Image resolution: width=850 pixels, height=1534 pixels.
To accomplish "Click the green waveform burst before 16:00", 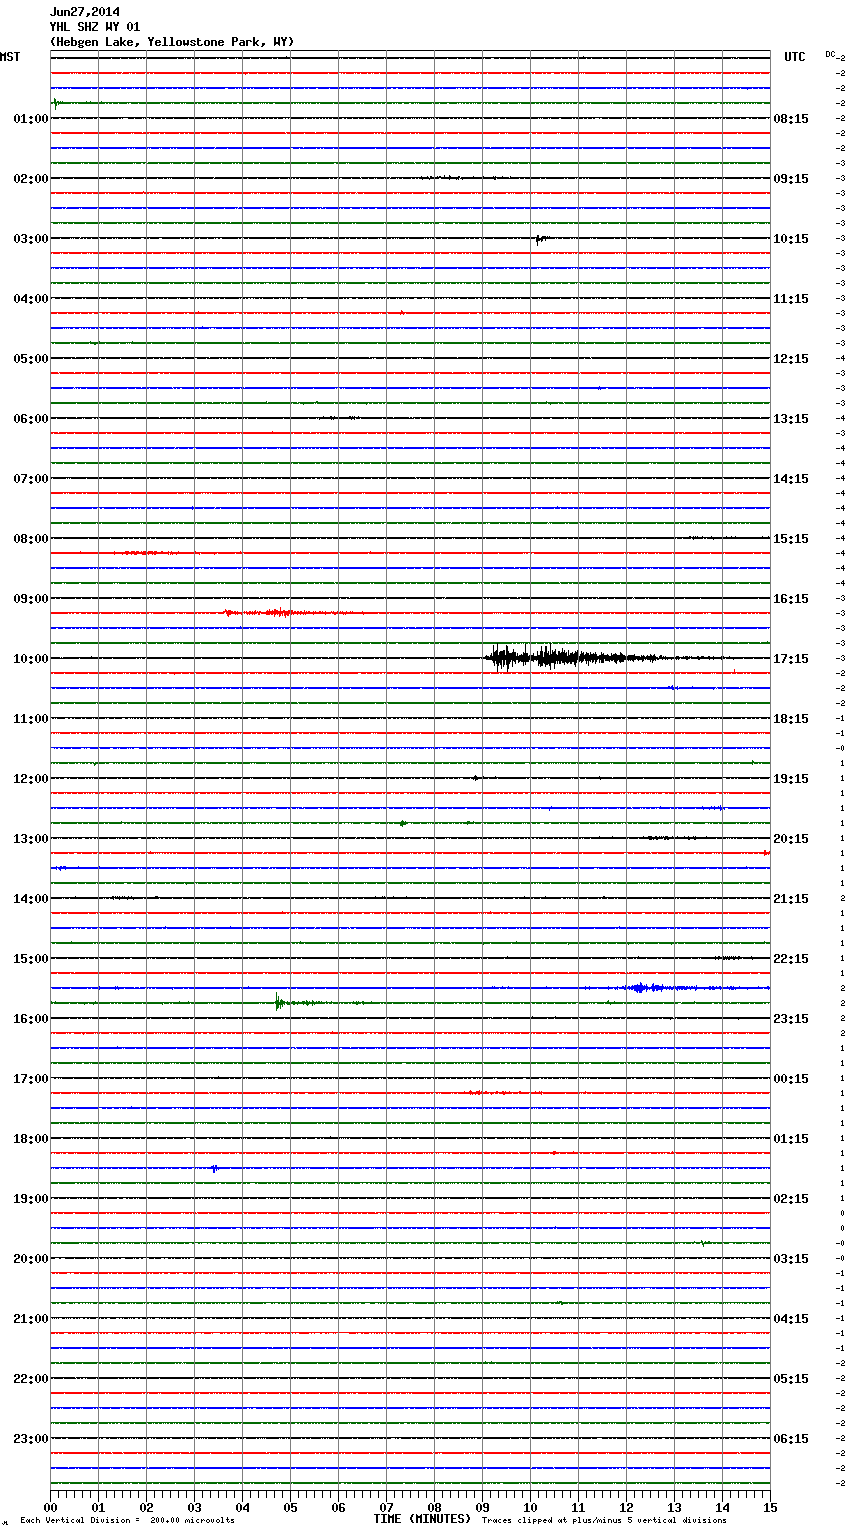I will tap(300, 1002).
